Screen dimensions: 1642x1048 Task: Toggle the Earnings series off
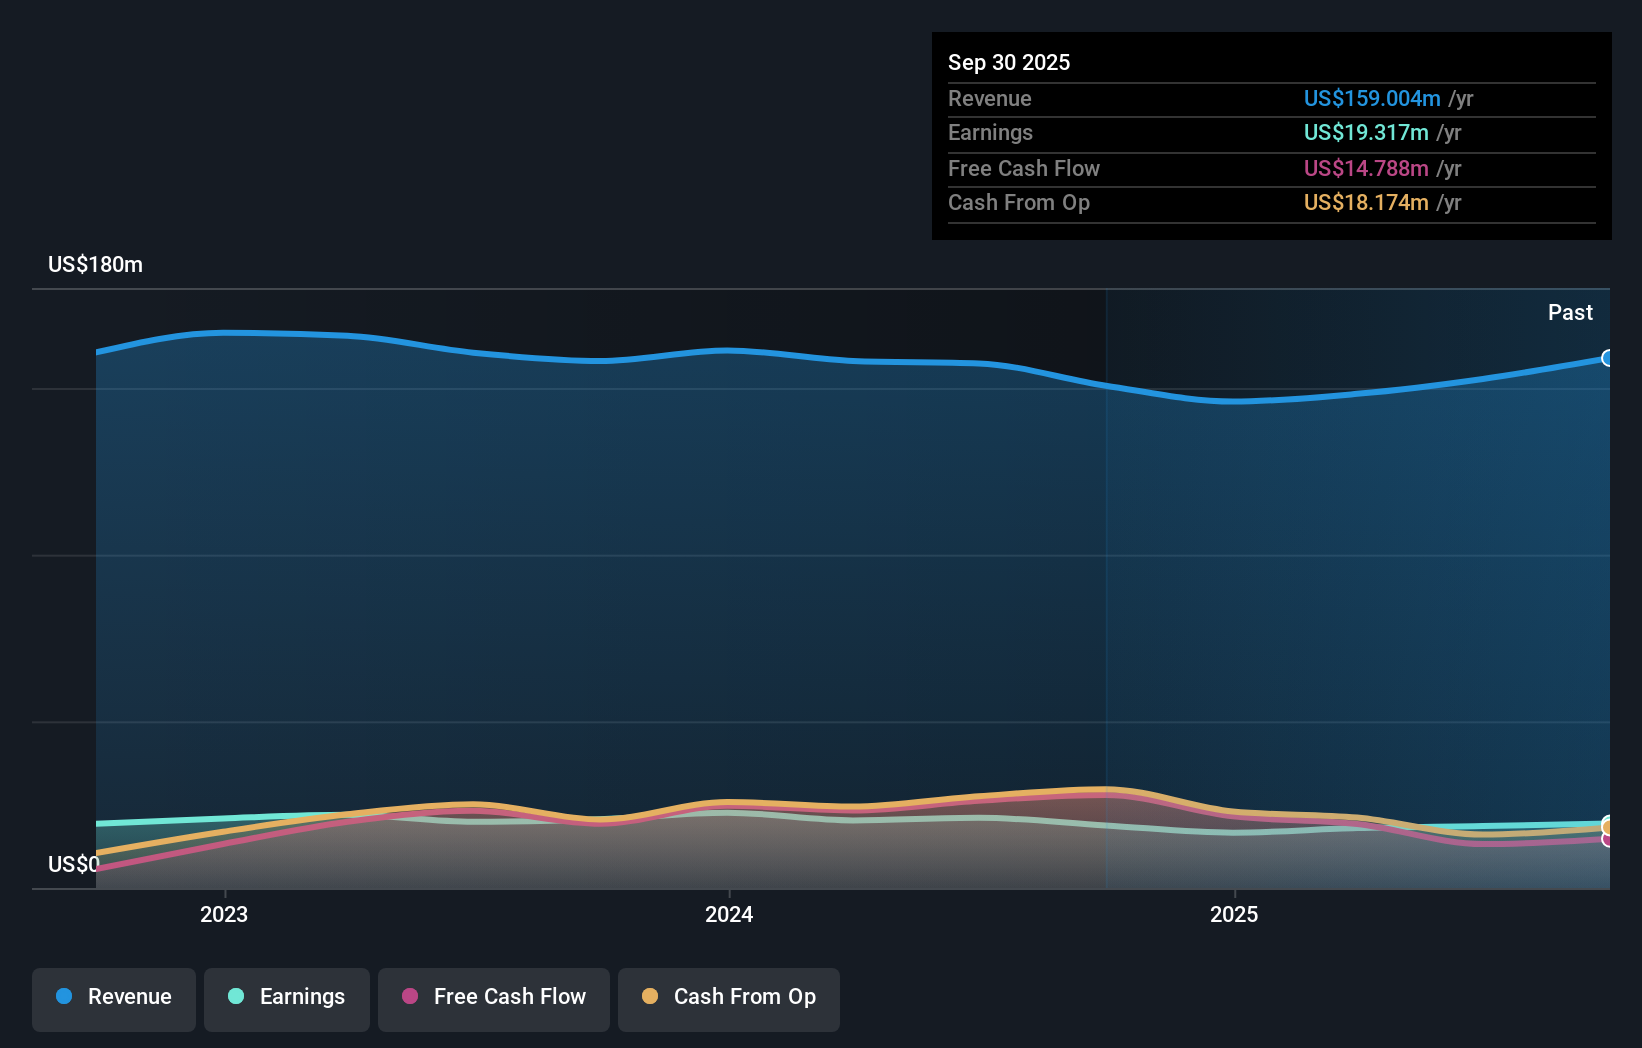[x=286, y=997]
